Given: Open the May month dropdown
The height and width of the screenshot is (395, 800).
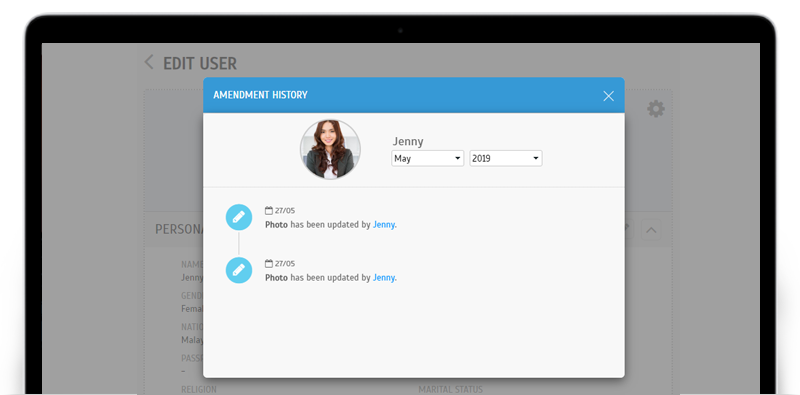Looking at the screenshot, I should pos(428,158).
